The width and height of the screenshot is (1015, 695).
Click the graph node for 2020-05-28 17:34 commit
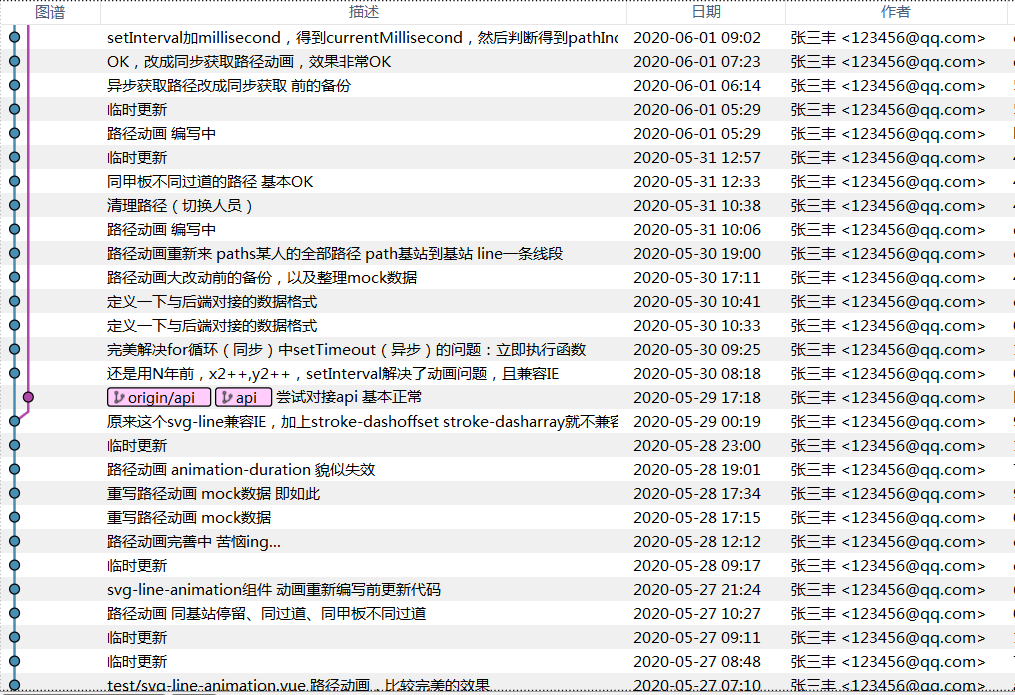point(14,493)
